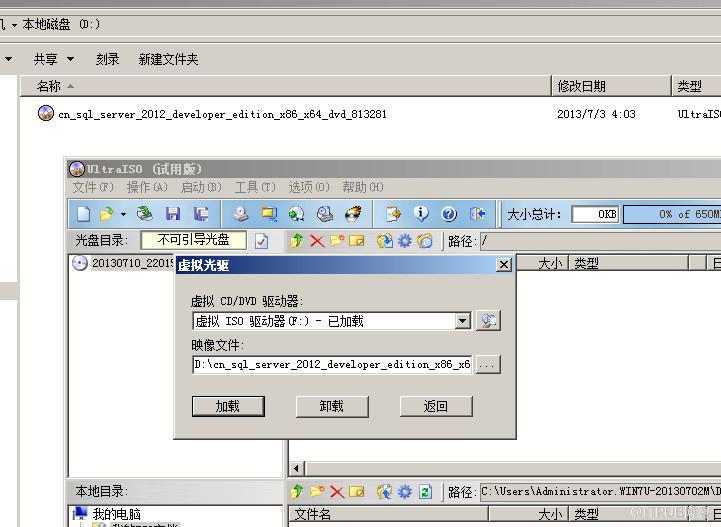Expand the arrow beside the Open icon
The height and width of the screenshot is (527, 721).
click(123, 214)
